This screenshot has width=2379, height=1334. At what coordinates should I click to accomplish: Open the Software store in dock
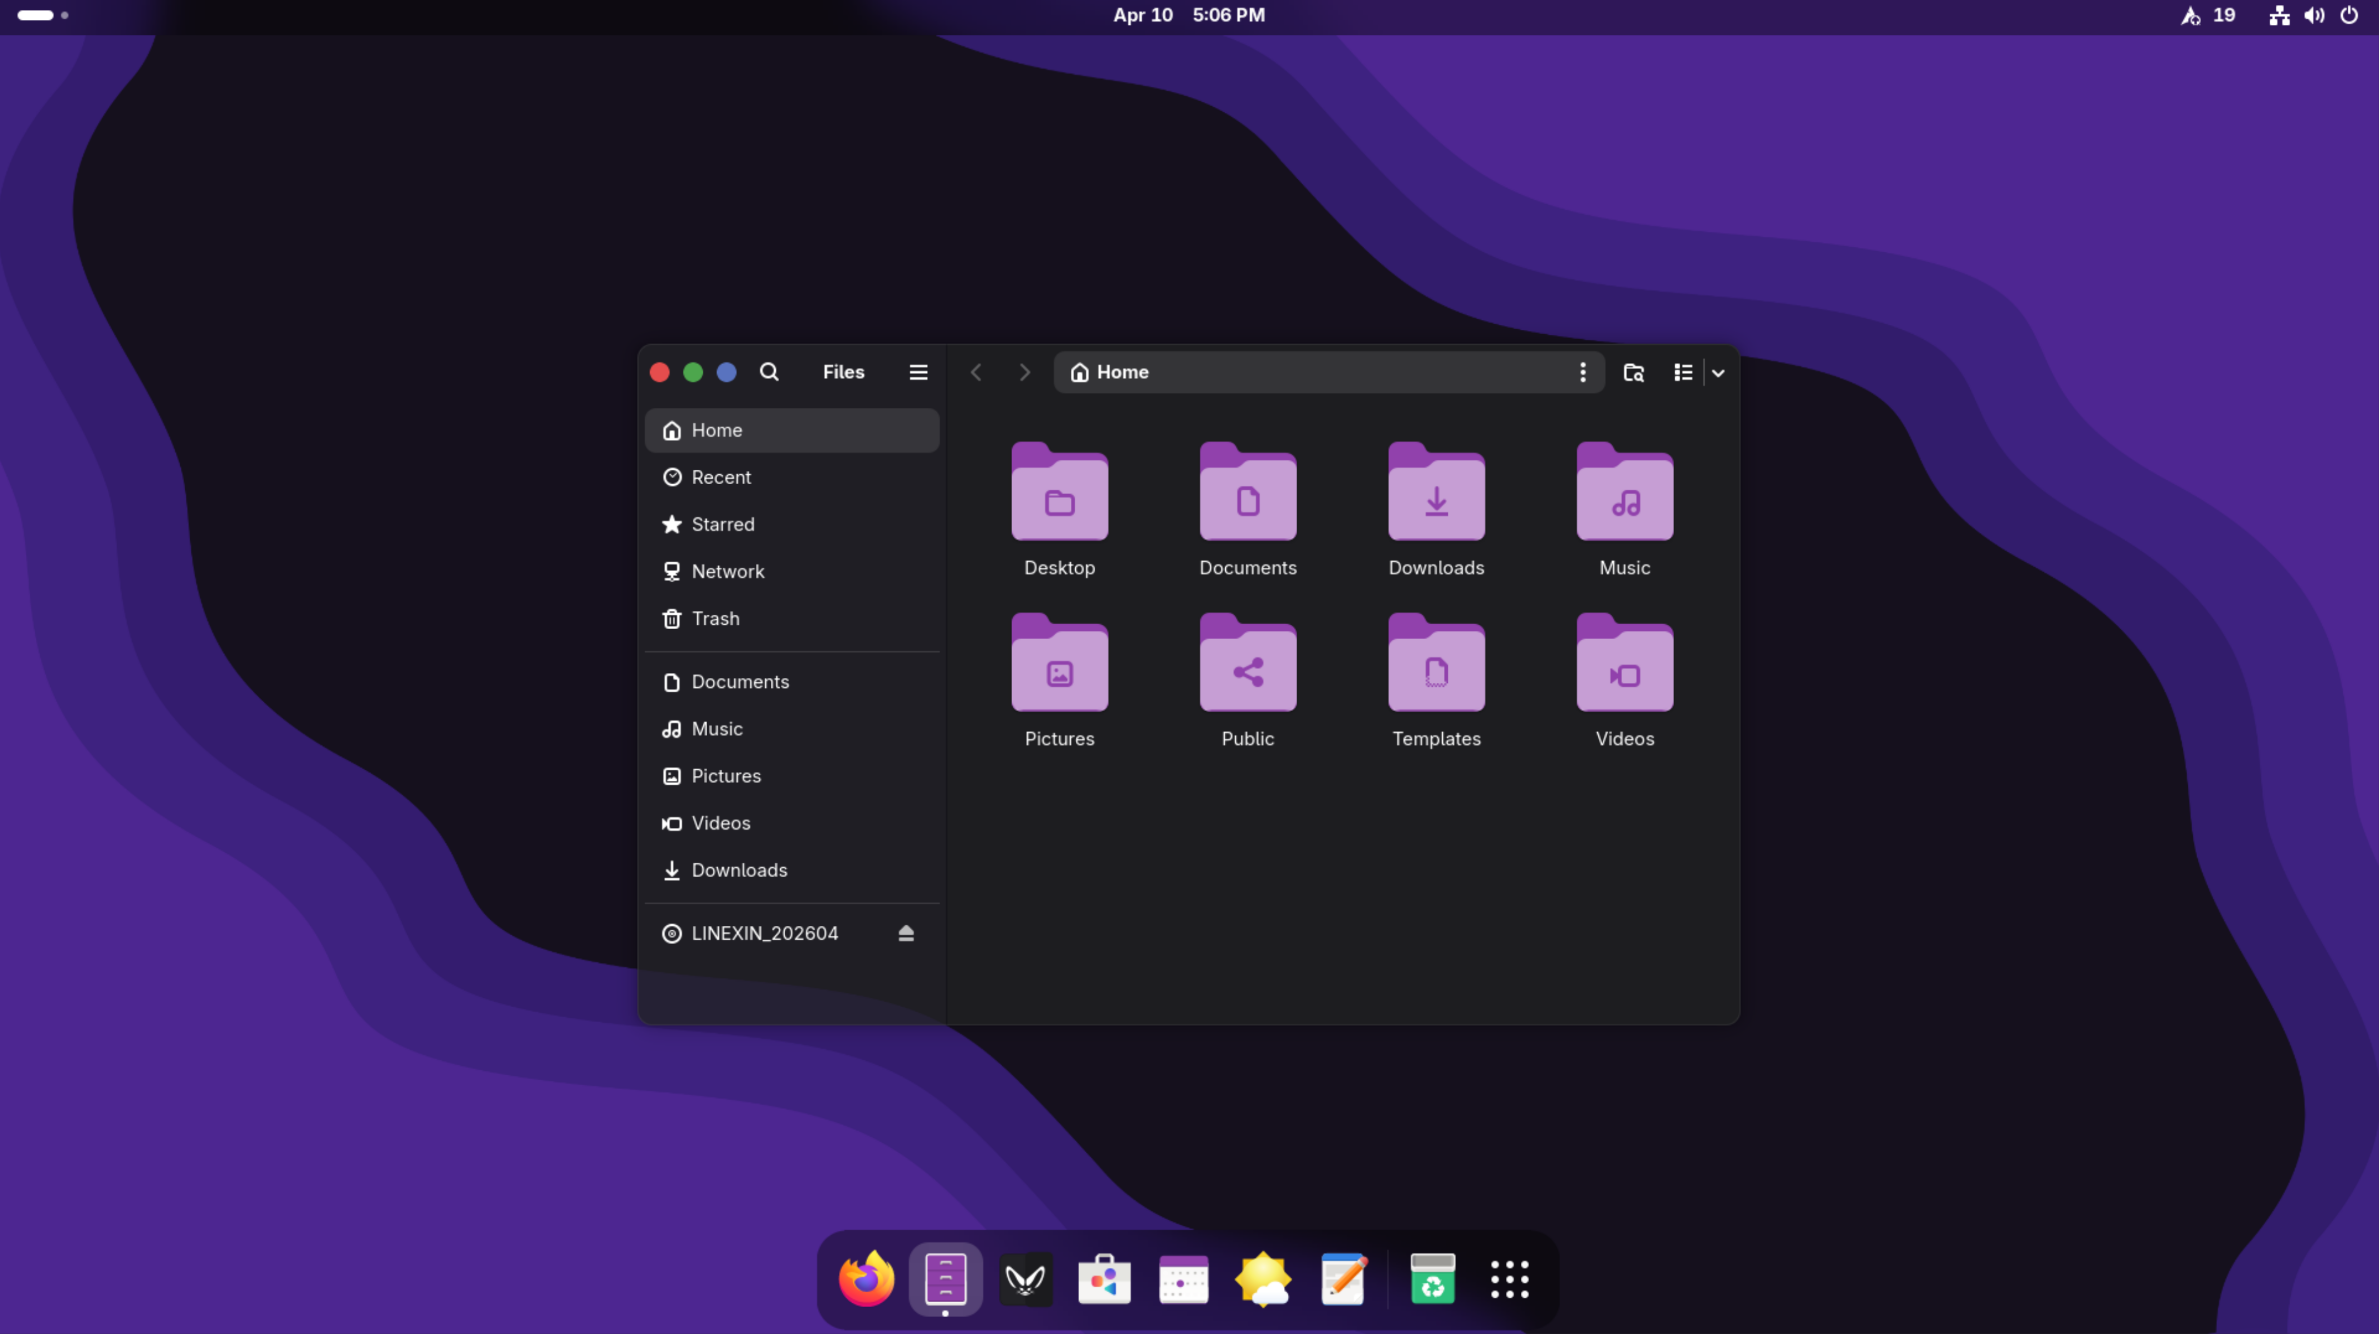click(x=1104, y=1279)
